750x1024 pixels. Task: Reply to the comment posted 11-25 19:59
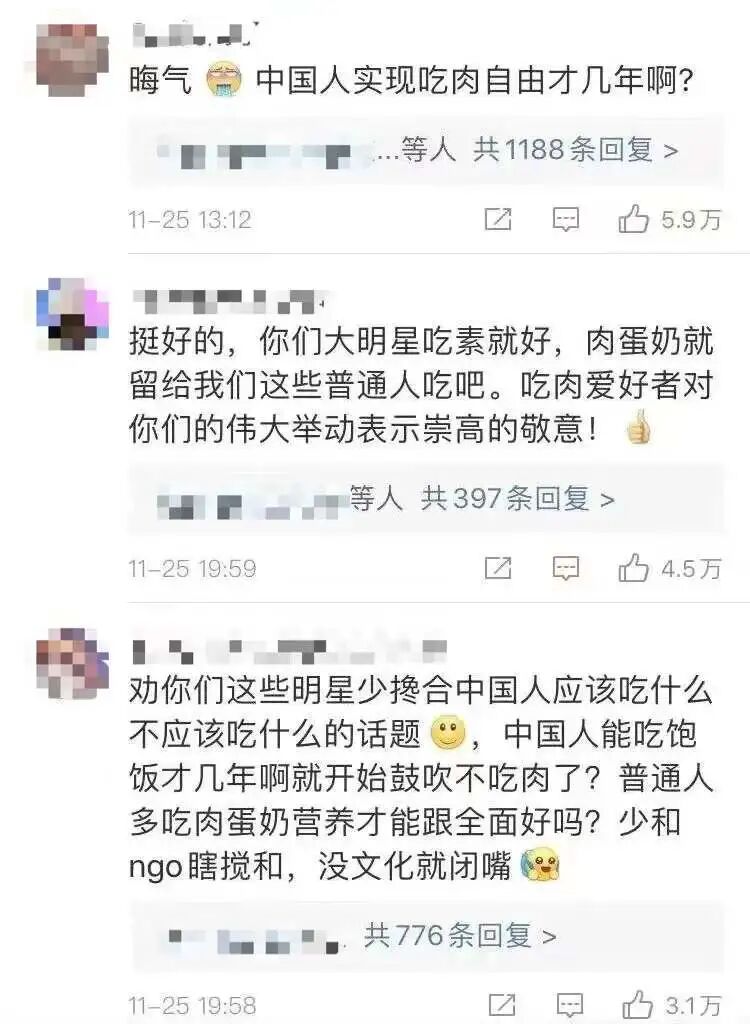click(x=566, y=569)
